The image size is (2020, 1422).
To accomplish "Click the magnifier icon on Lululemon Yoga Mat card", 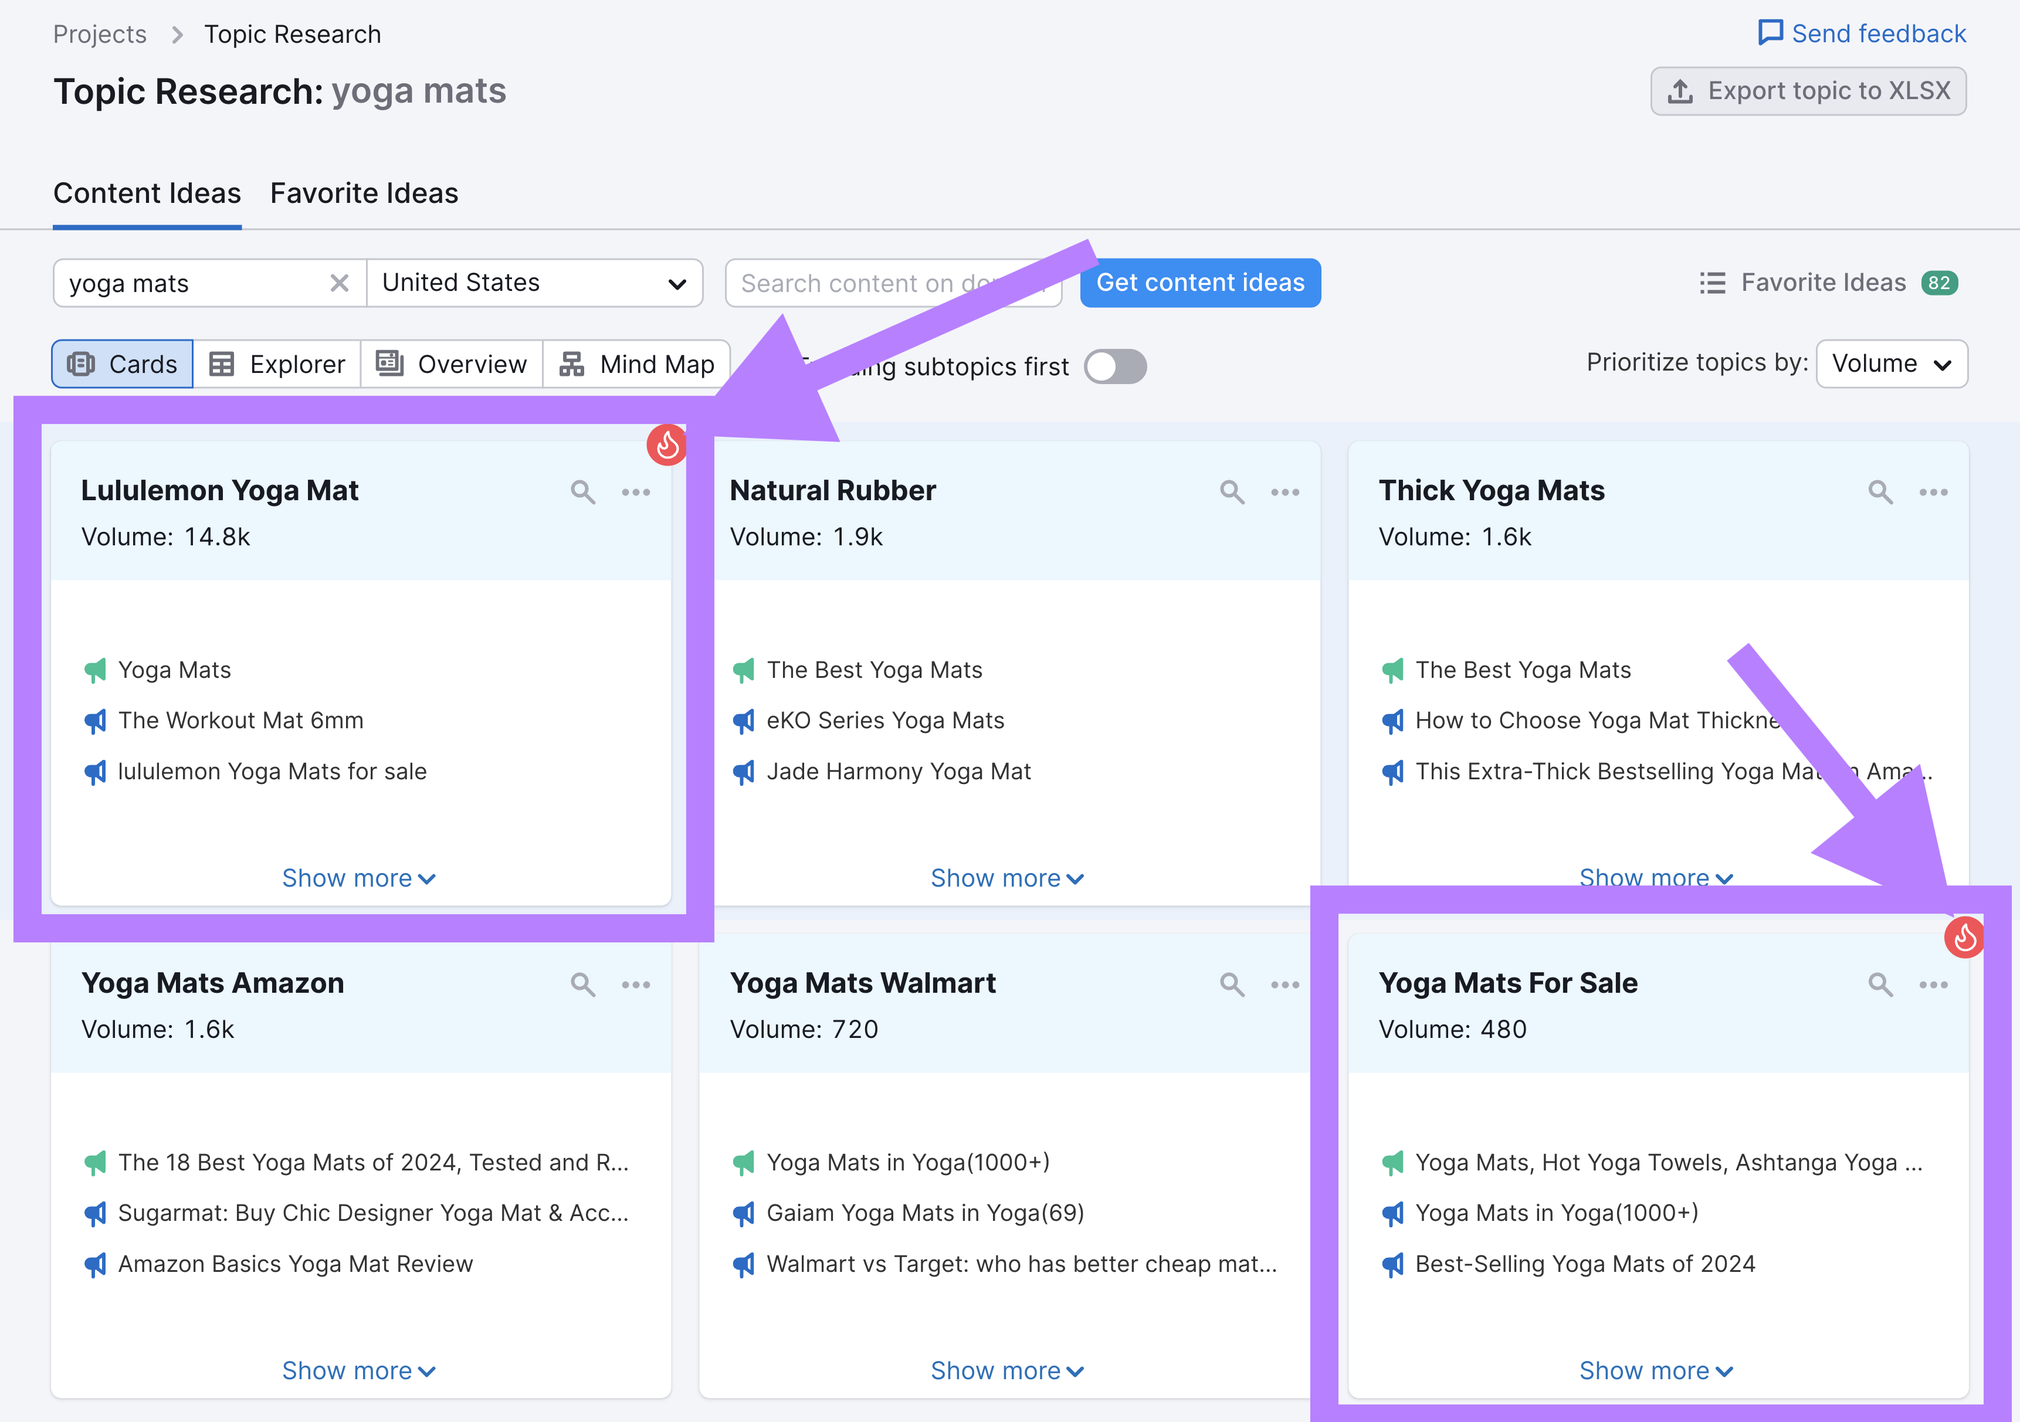I will (583, 491).
